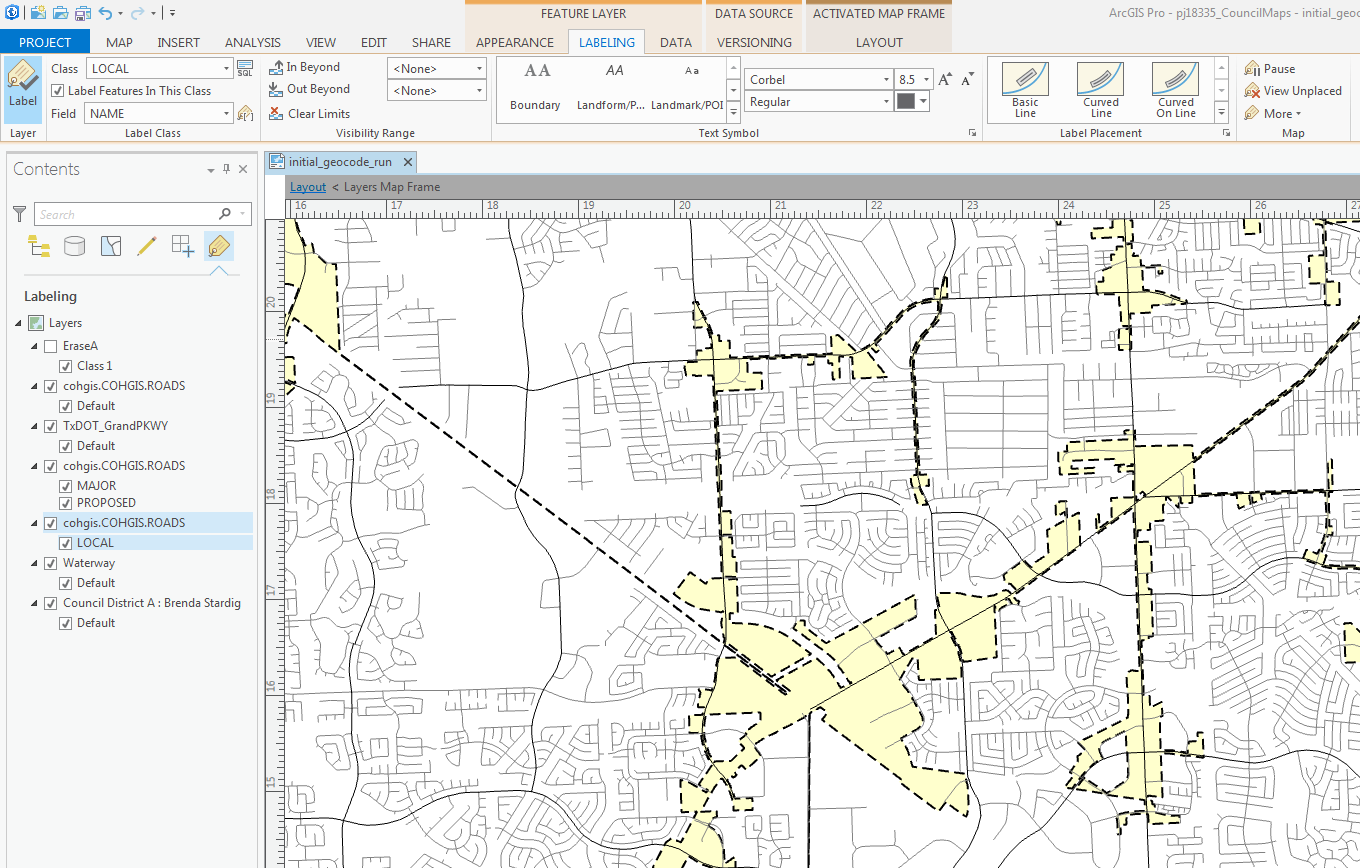Click View Unplaced labels
1360x868 pixels.
(x=1293, y=91)
